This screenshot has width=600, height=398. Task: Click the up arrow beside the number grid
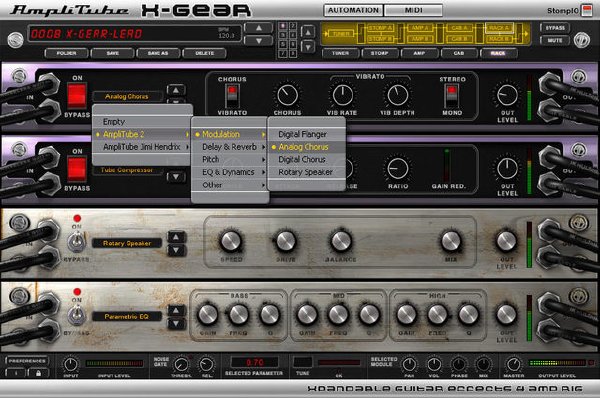[308, 32]
